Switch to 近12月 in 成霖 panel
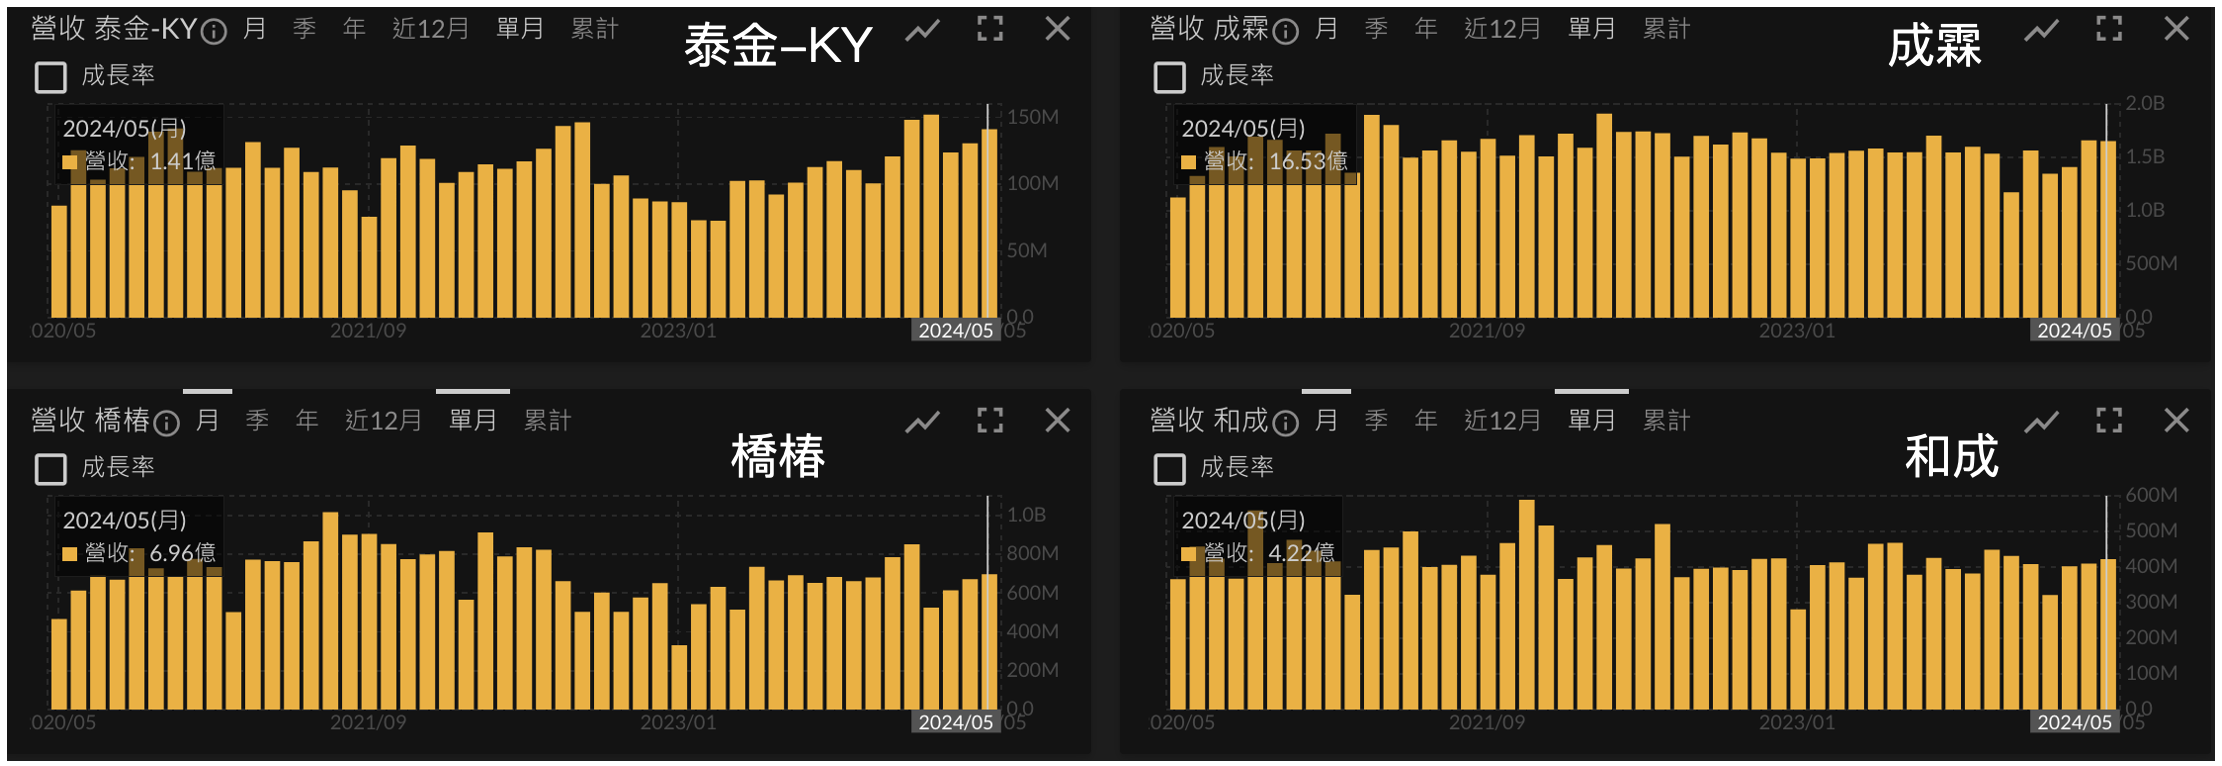The image size is (2222, 766). [1503, 29]
